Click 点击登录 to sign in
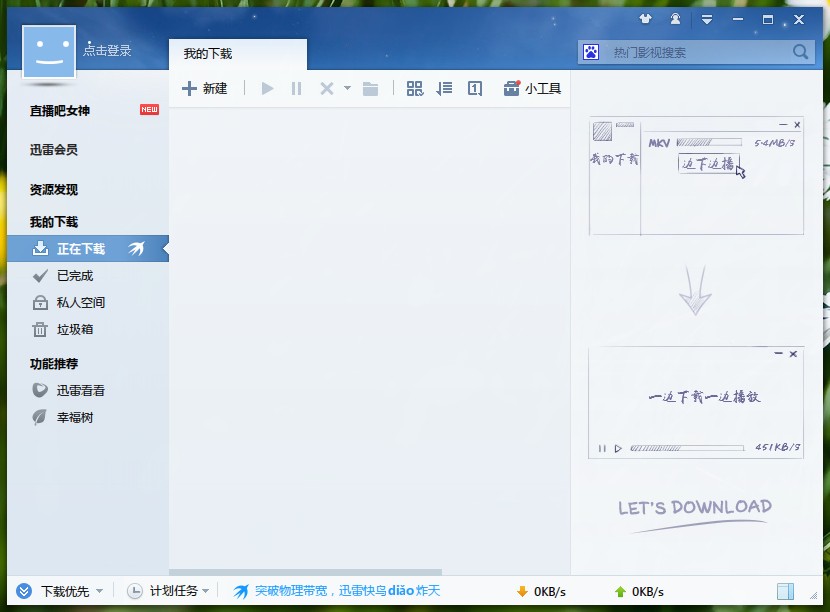 107,51
